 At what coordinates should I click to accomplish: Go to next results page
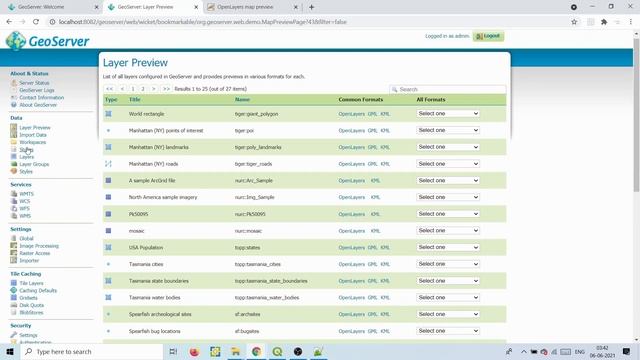tap(153, 89)
